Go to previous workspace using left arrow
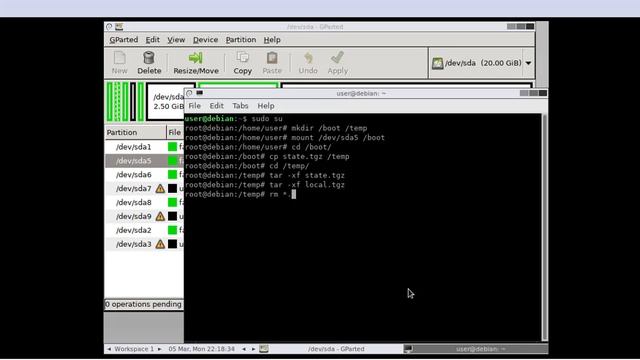640x360 pixels. 109,349
